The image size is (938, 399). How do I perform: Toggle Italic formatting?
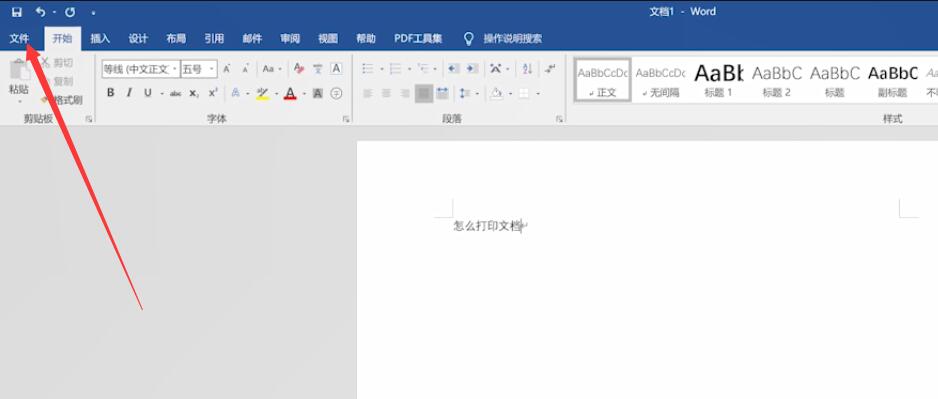pyautogui.click(x=129, y=93)
